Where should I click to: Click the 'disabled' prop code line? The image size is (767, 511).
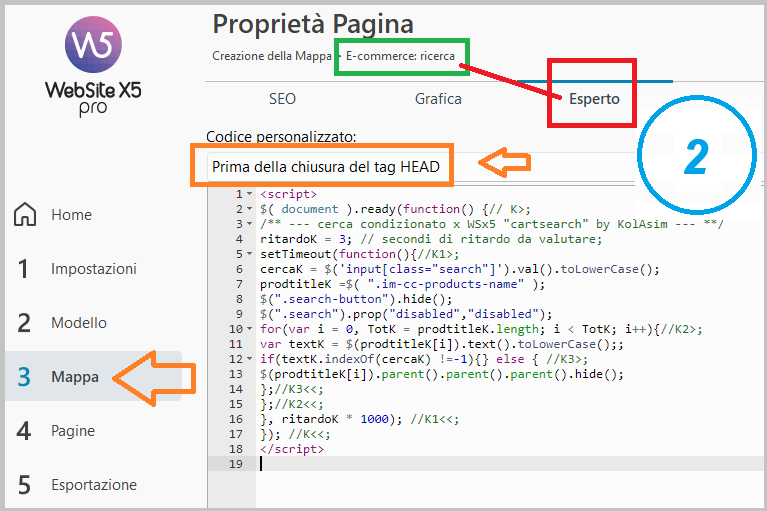click(406, 314)
